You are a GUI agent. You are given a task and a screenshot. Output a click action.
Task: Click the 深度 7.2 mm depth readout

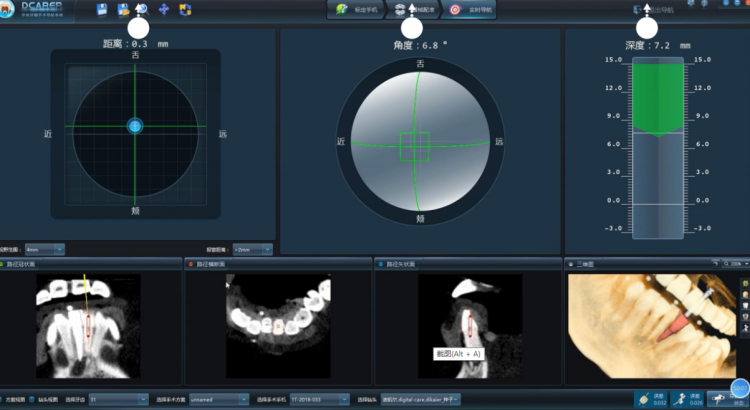[658, 45]
